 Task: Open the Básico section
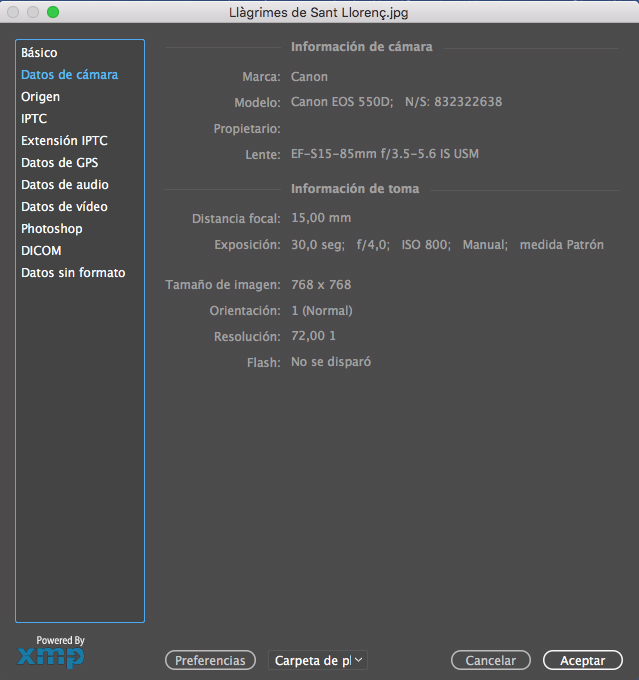tap(39, 53)
